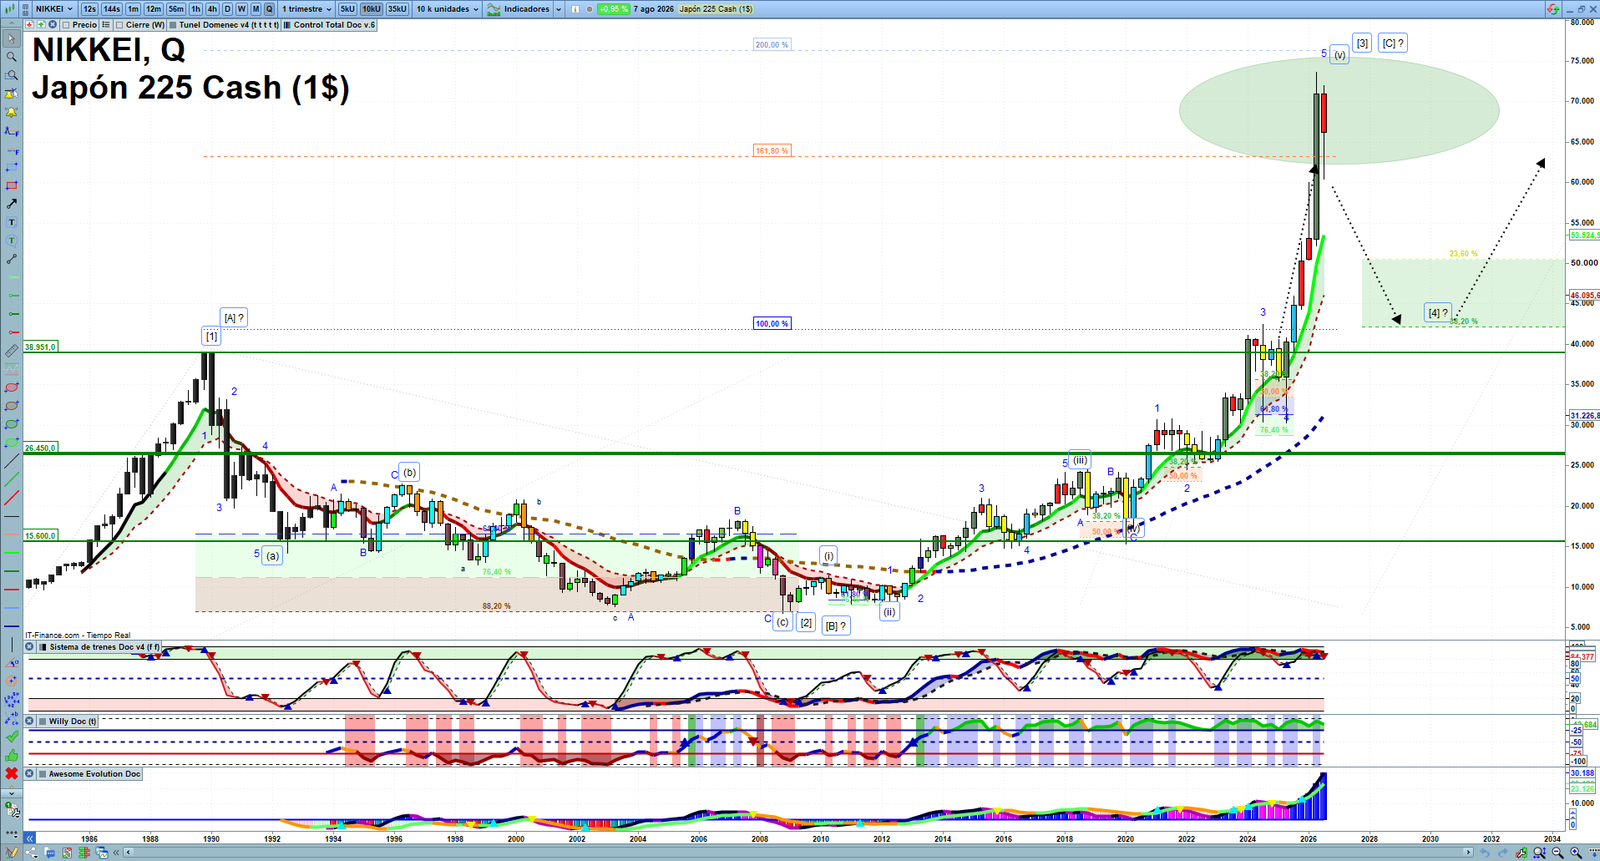This screenshot has width=1600, height=861.
Task: Expand the Indicadores dropdown arrow
Action: pos(558,9)
